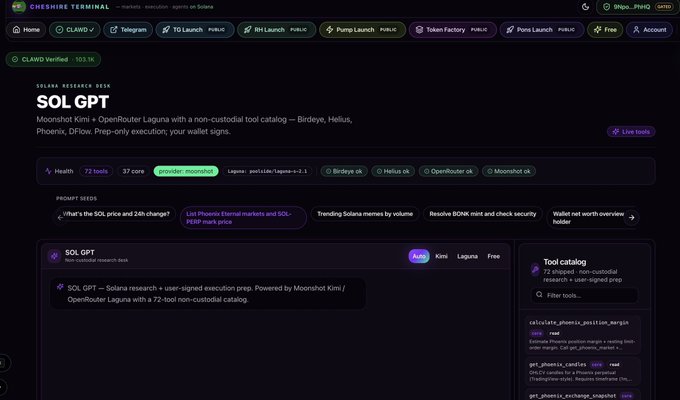
Task: Click the user icon in Account button
Action: 636,30
